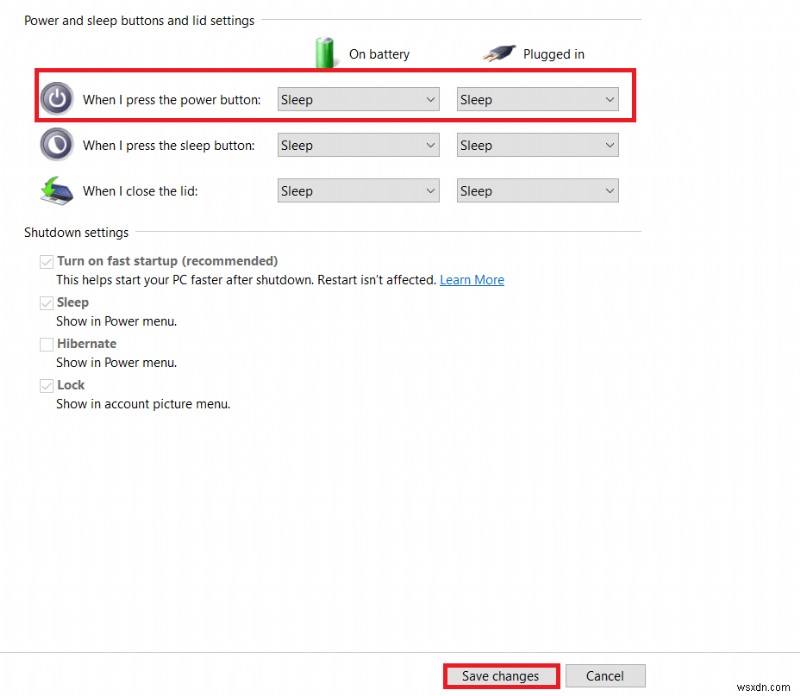Screen dimensions: 800x696
Task: Click the Shutdown settings section heading
Action: click(x=76, y=232)
